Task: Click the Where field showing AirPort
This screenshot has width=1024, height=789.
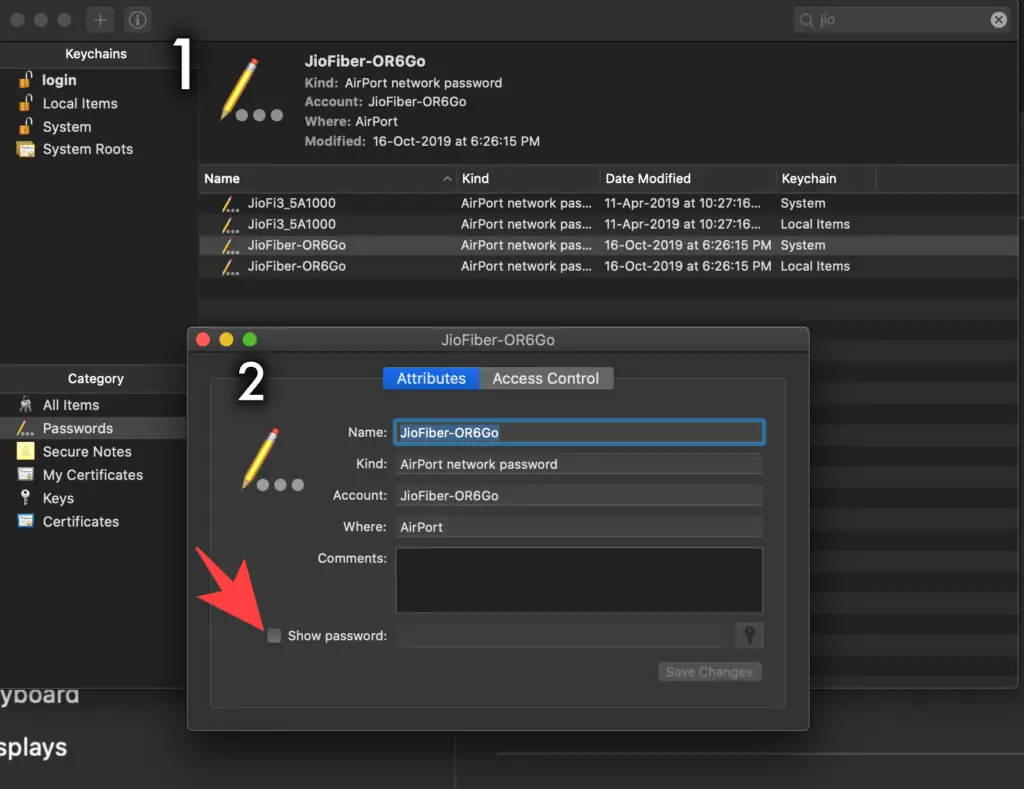Action: (x=579, y=526)
